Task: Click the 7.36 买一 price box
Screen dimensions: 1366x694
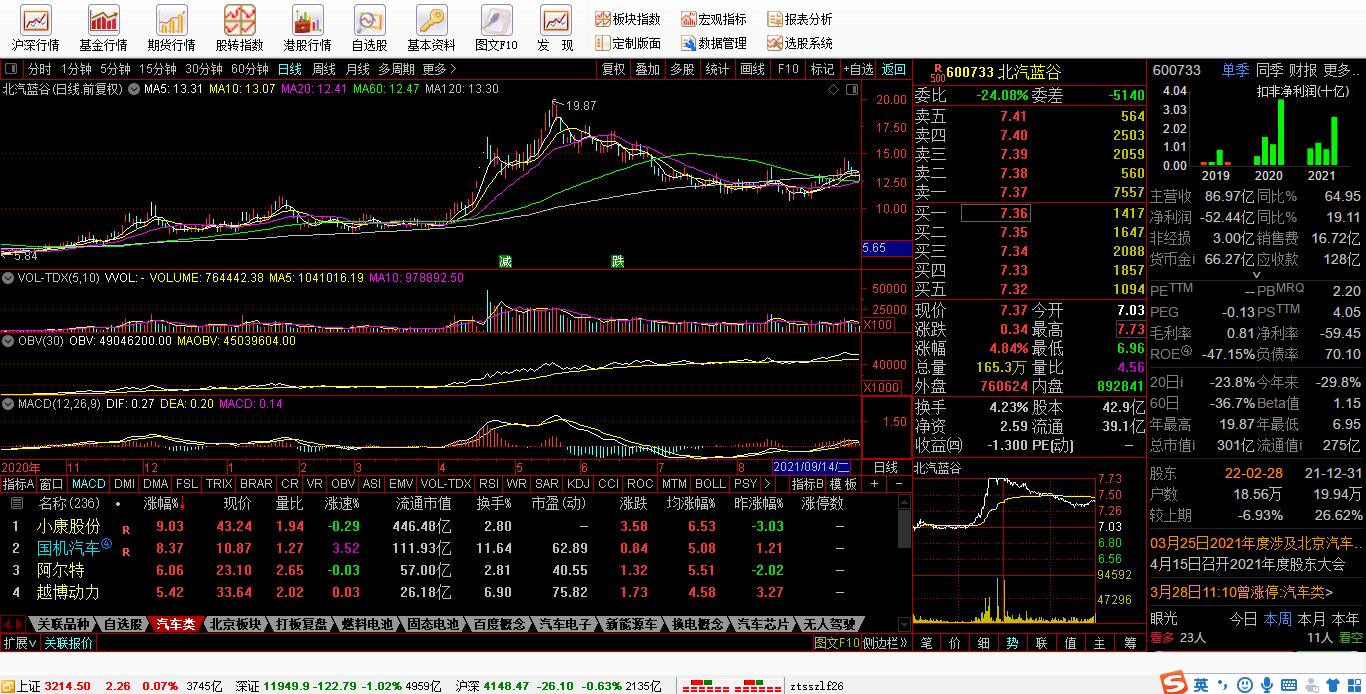Action: tap(995, 213)
